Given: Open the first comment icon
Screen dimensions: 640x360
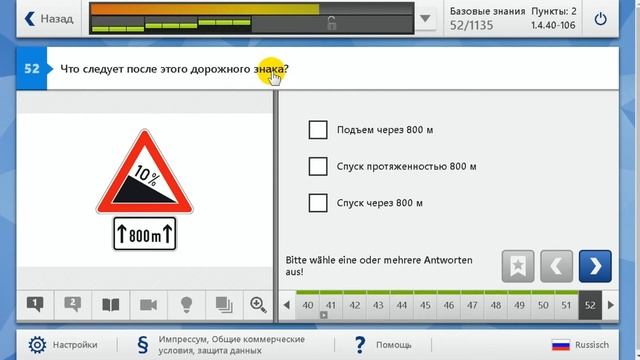Looking at the screenshot, I should [35, 304].
